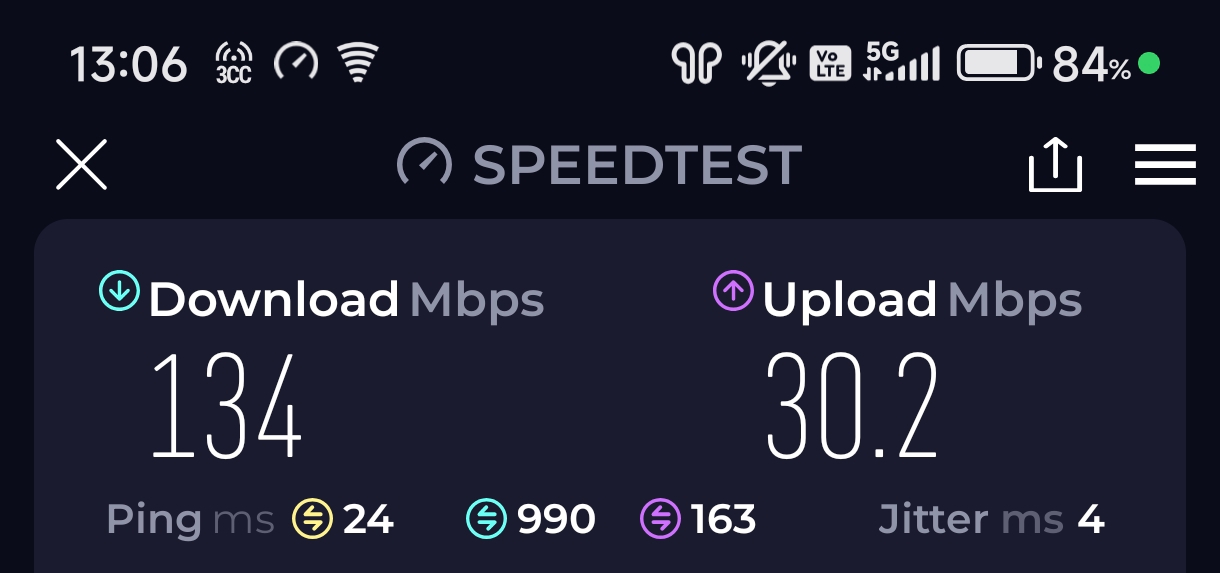
Task: Tap the Download Mbps label
Action: point(346,299)
